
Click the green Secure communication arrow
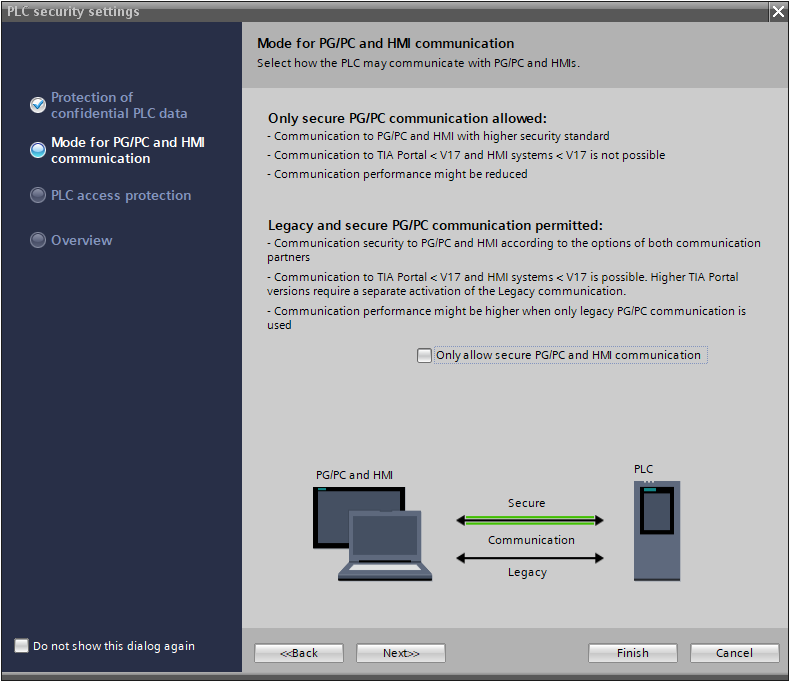click(x=530, y=520)
